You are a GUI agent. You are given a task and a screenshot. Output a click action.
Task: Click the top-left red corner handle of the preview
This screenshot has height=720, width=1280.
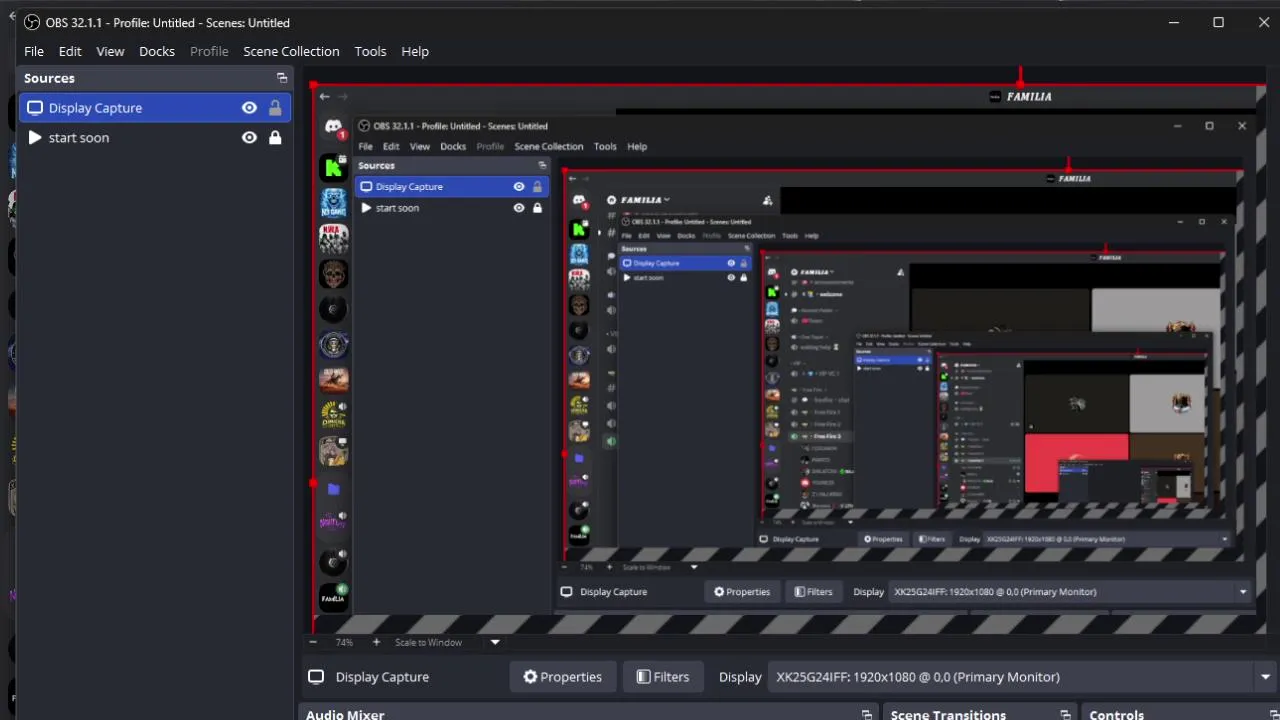tap(314, 86)
